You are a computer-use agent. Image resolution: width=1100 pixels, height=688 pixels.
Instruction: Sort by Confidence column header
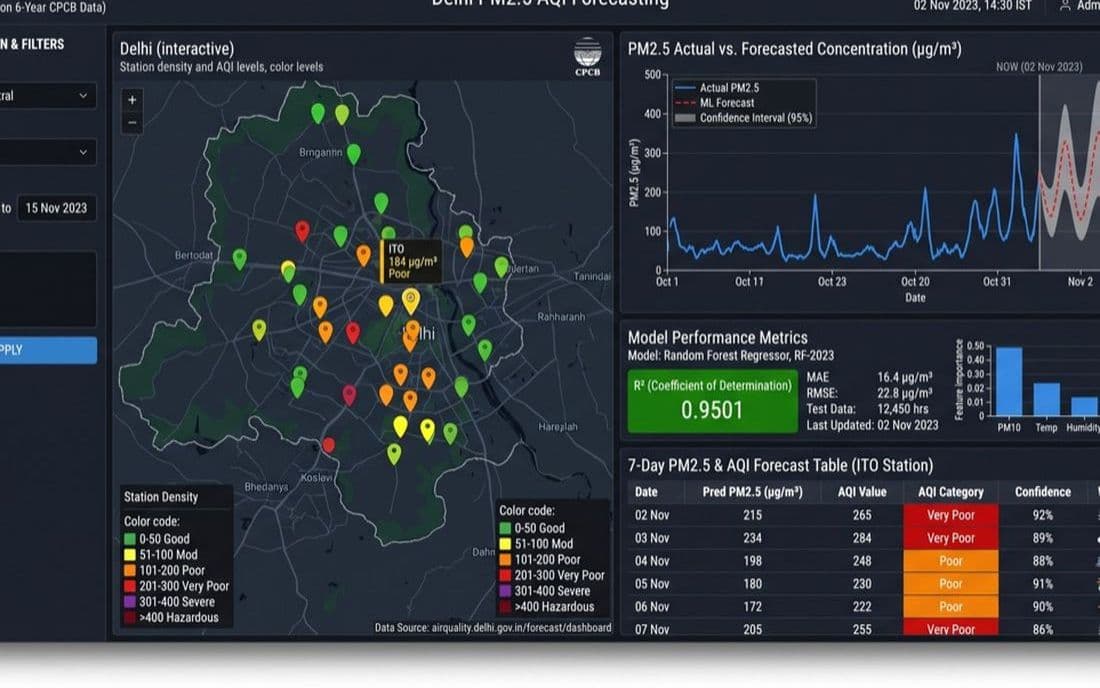(x=1042, y=492)
